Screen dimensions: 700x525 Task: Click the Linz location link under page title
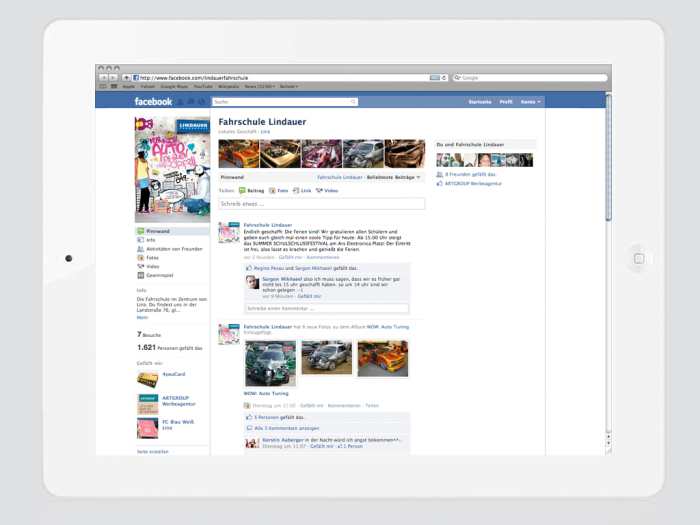[x=265, y=132]
